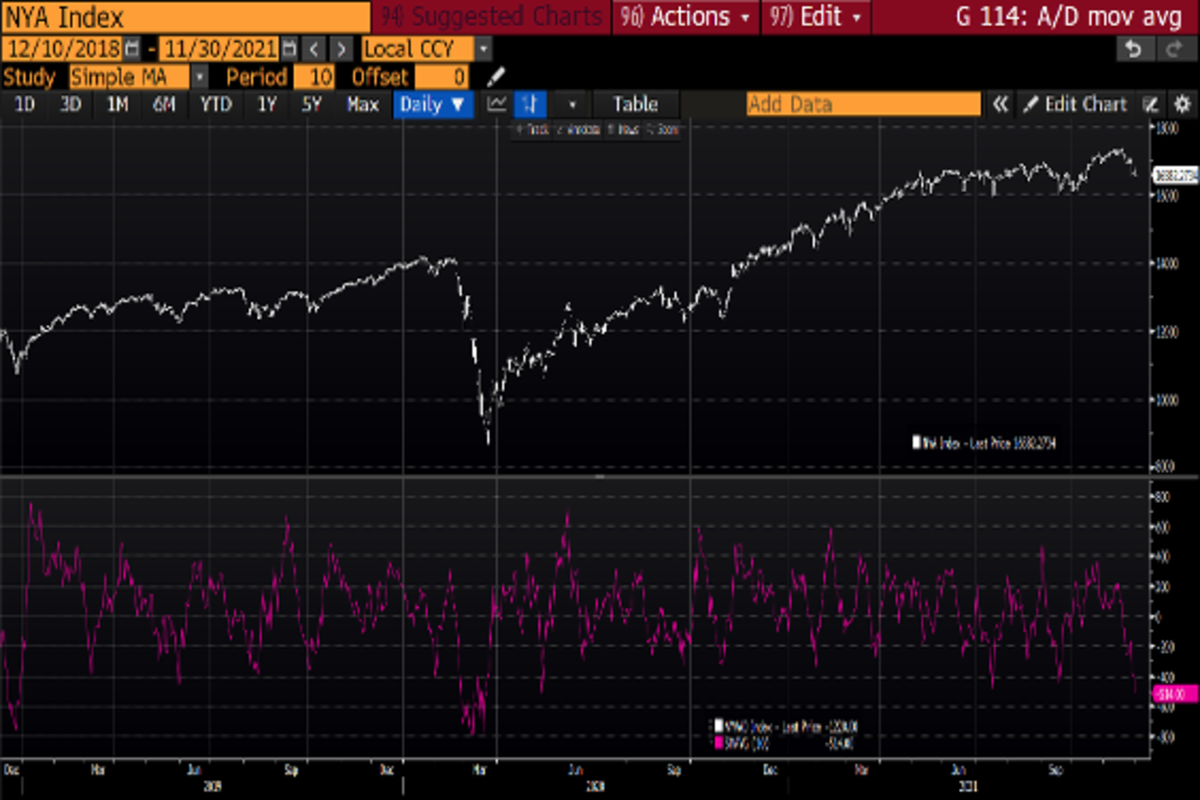Click the redo arrow icon
Image resolution: width=1200 pixels, height=800 pixels.
point(1172,49)
